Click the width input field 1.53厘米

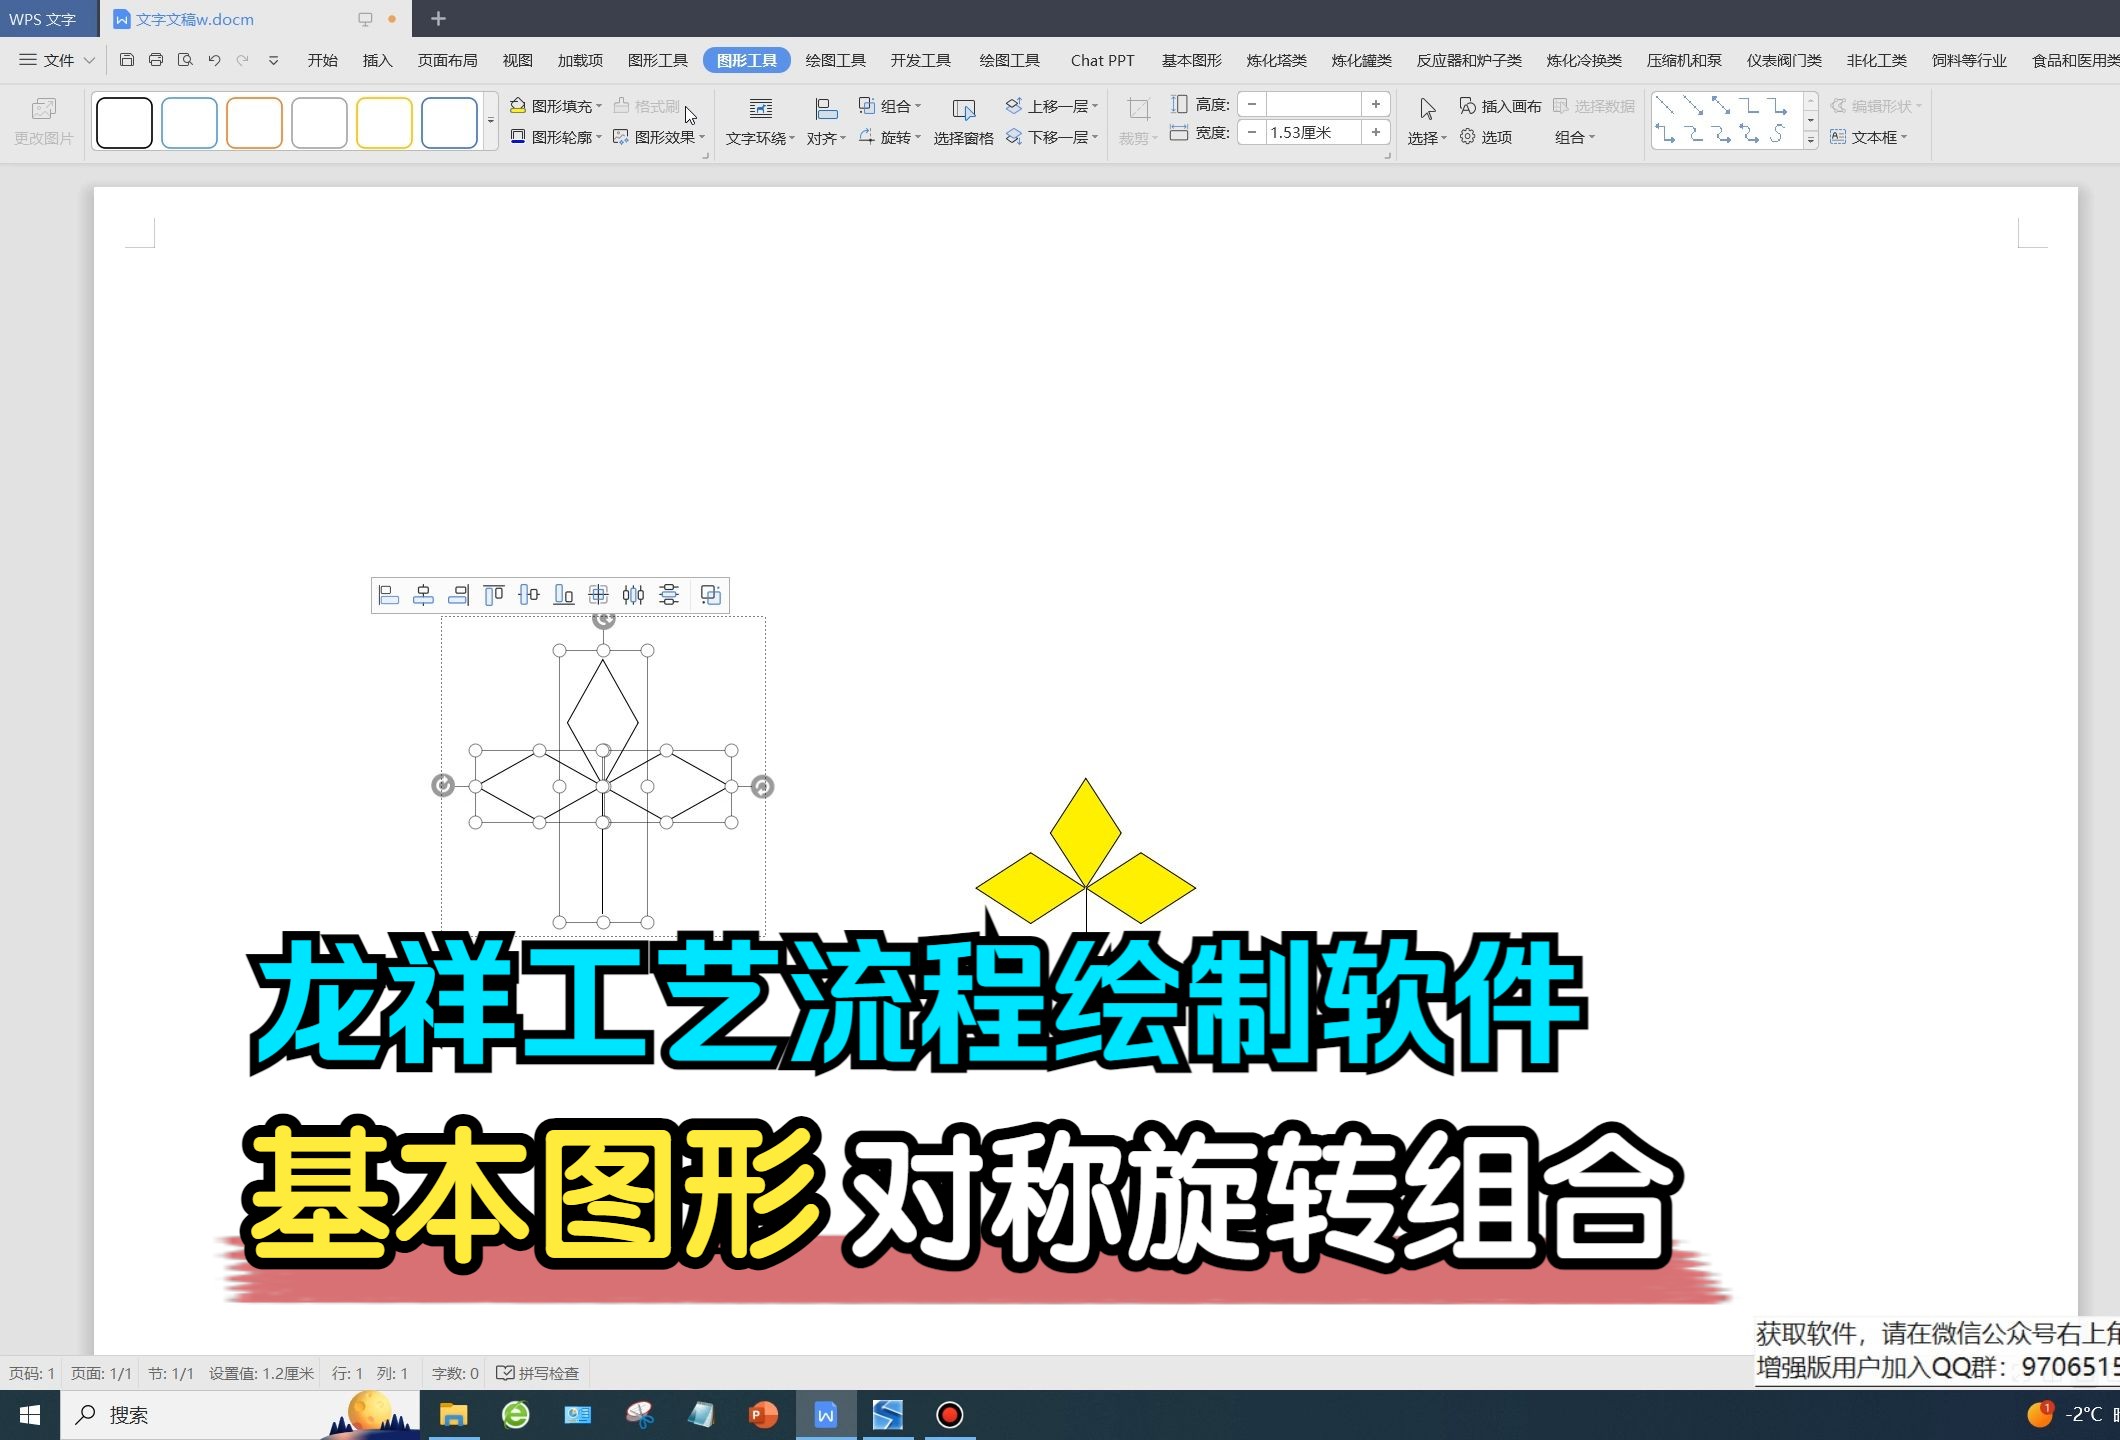tap(1313, 132)
